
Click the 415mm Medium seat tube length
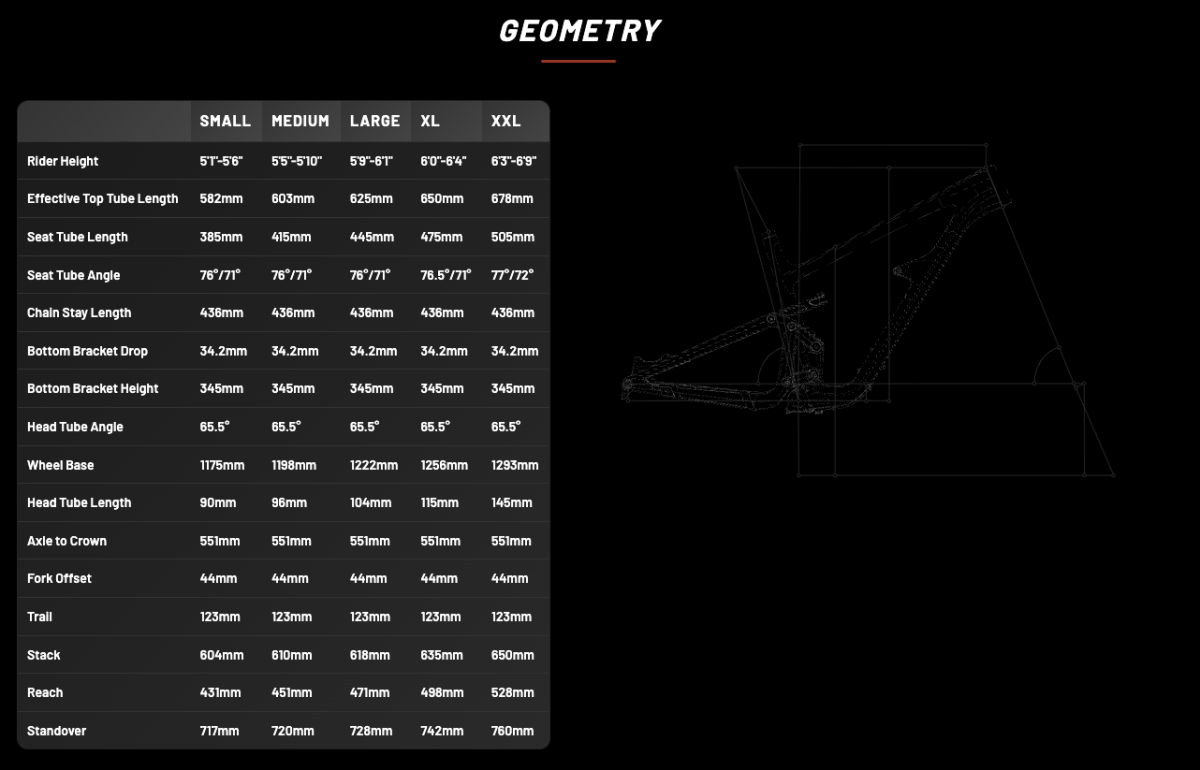pyautogui.click(x=291, y=237)
